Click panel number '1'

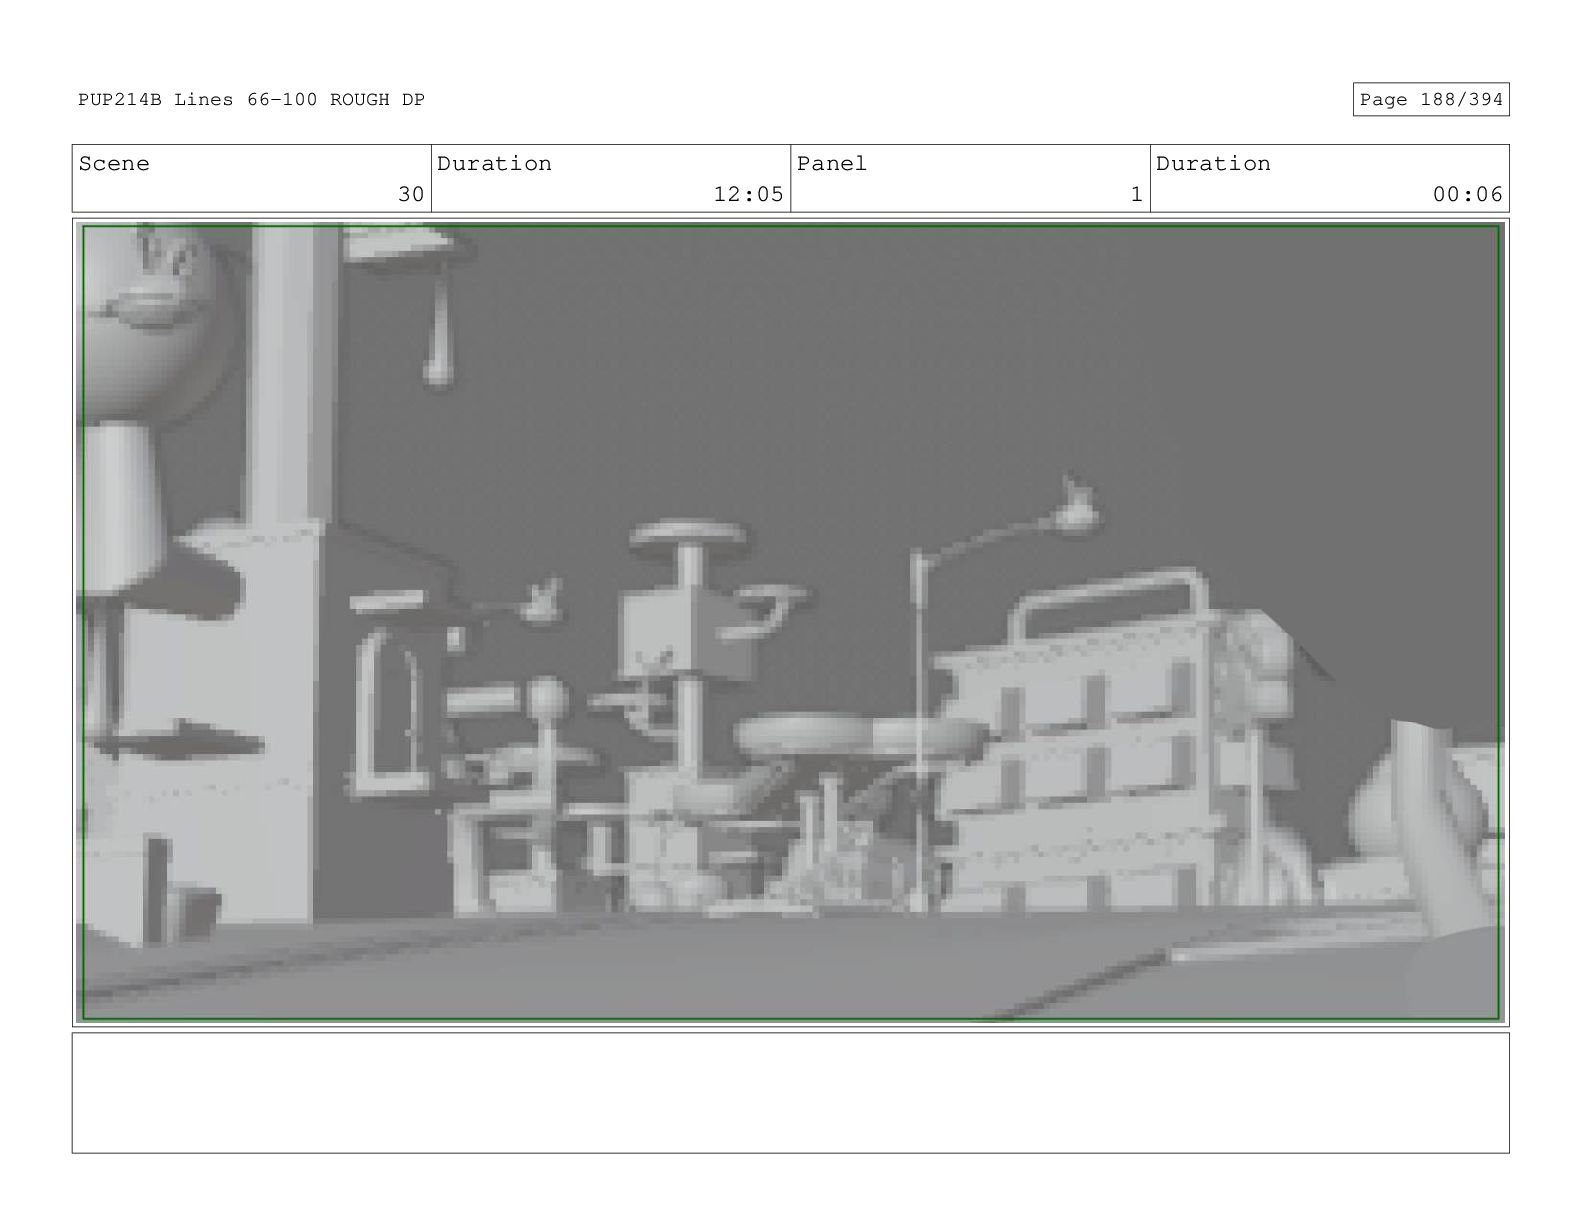pos(1136,195)
